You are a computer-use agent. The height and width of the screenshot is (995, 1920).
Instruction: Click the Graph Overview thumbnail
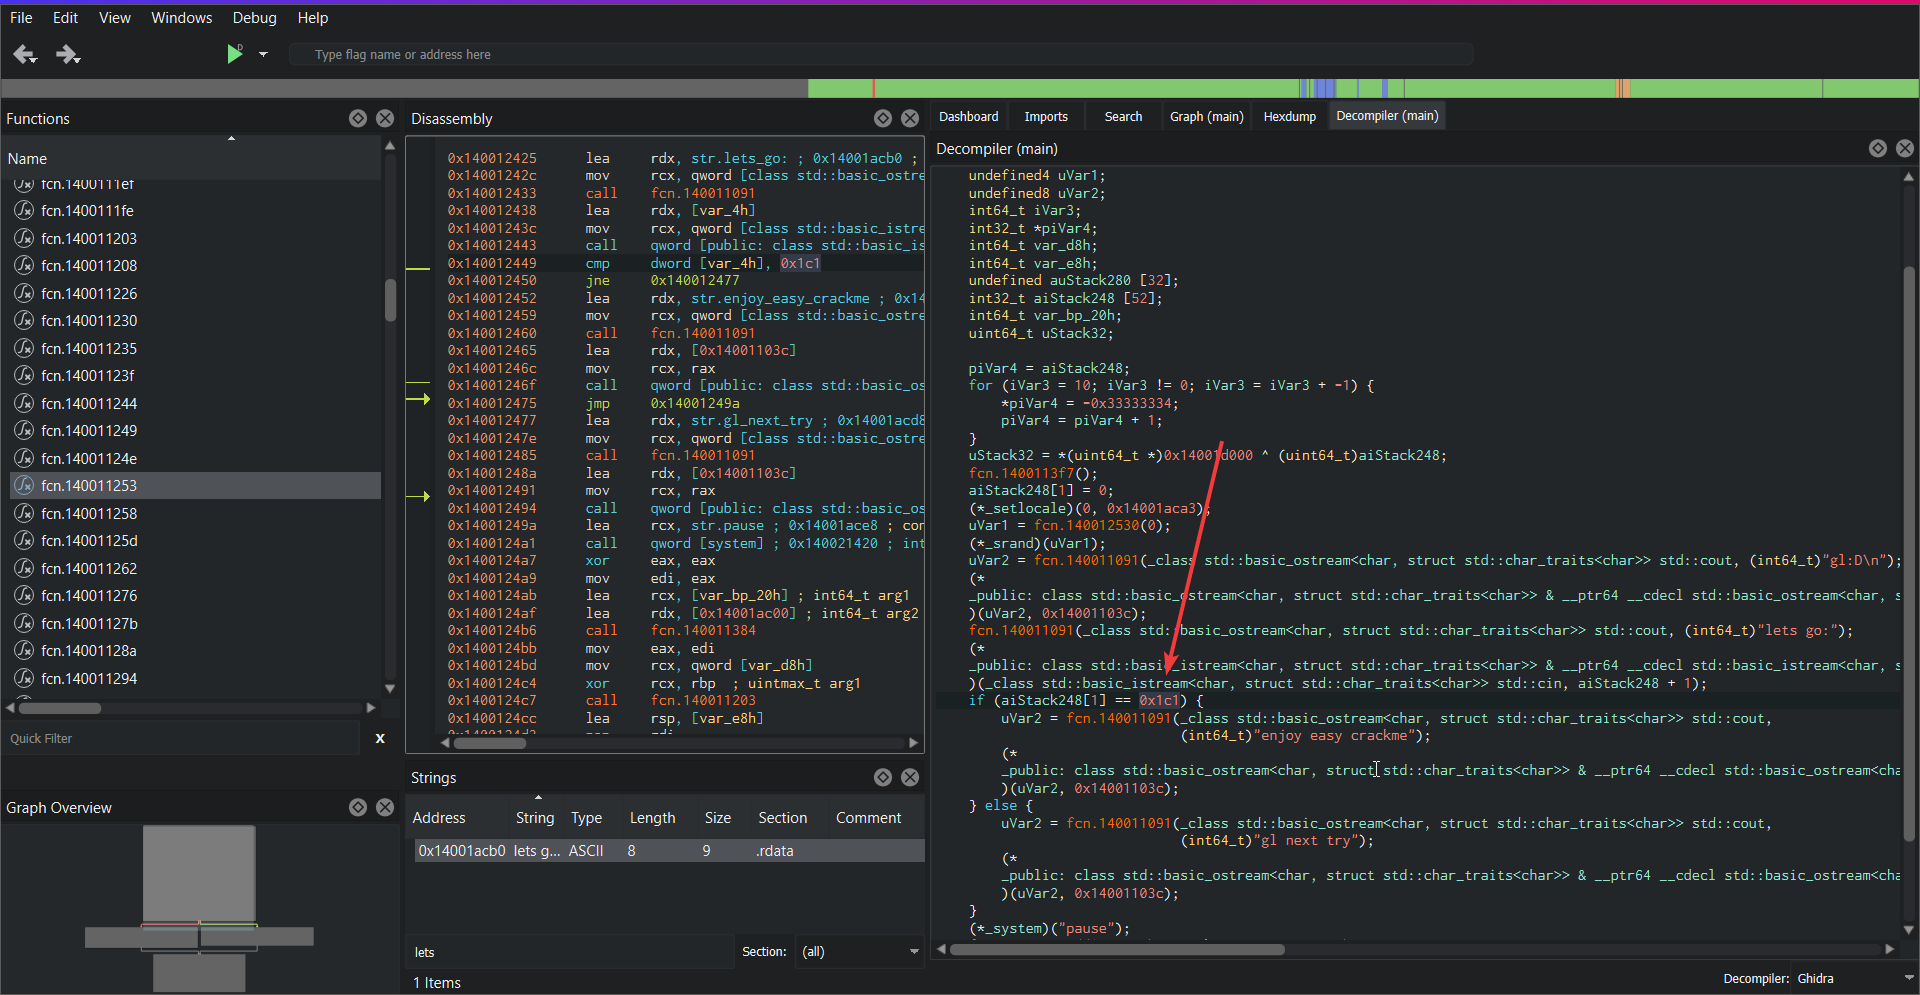(199, 908)
